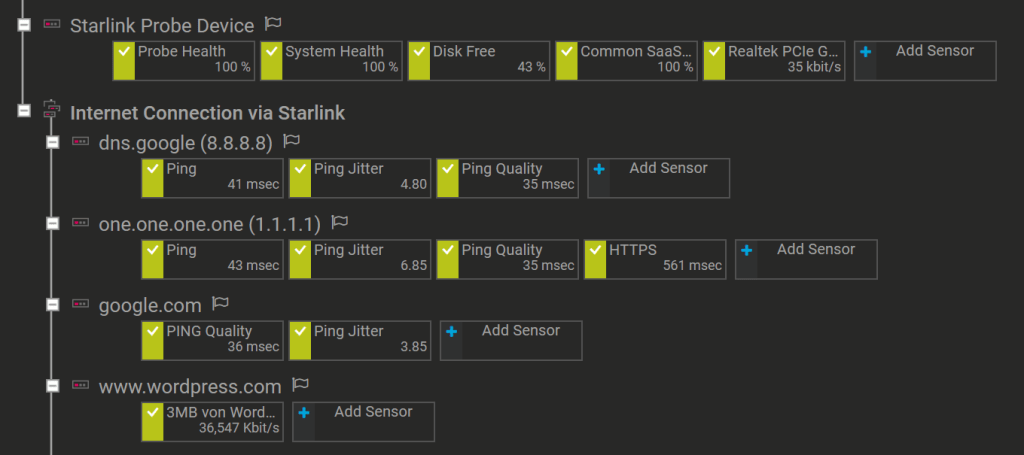Click the HTTPS sensor status checkmark
This screenshot has height=455, width=1024.
[596, 251]
